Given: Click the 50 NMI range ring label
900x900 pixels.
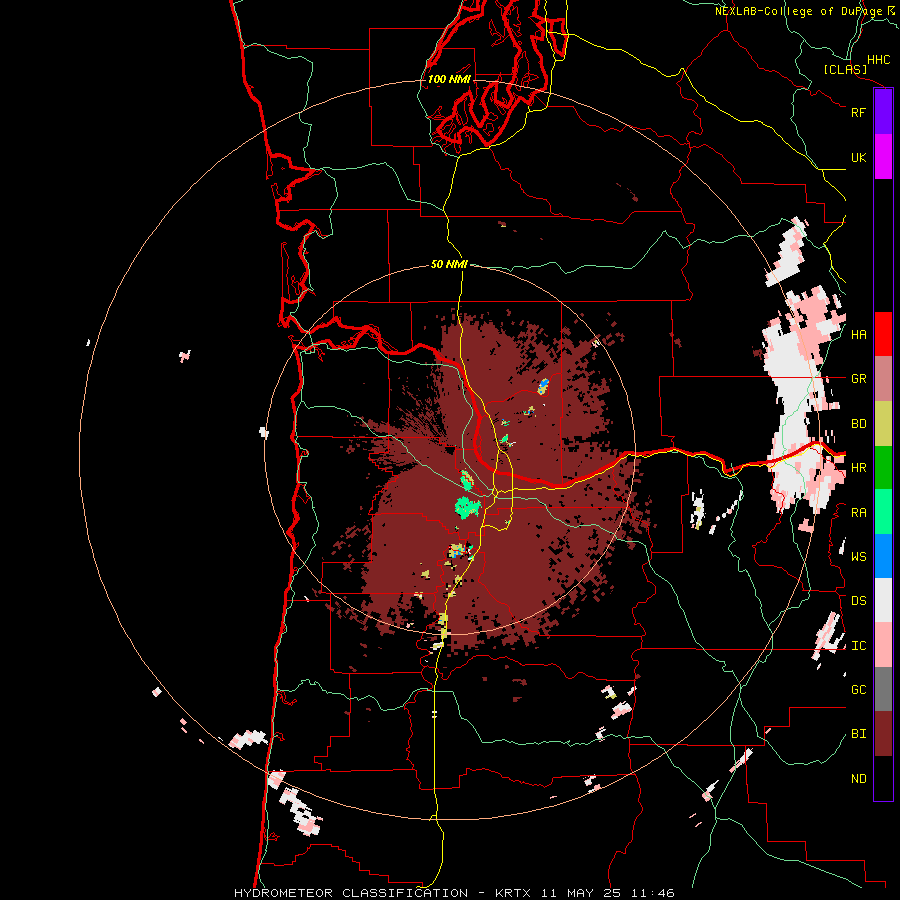Looking at the screenshot, I should 449,265.
